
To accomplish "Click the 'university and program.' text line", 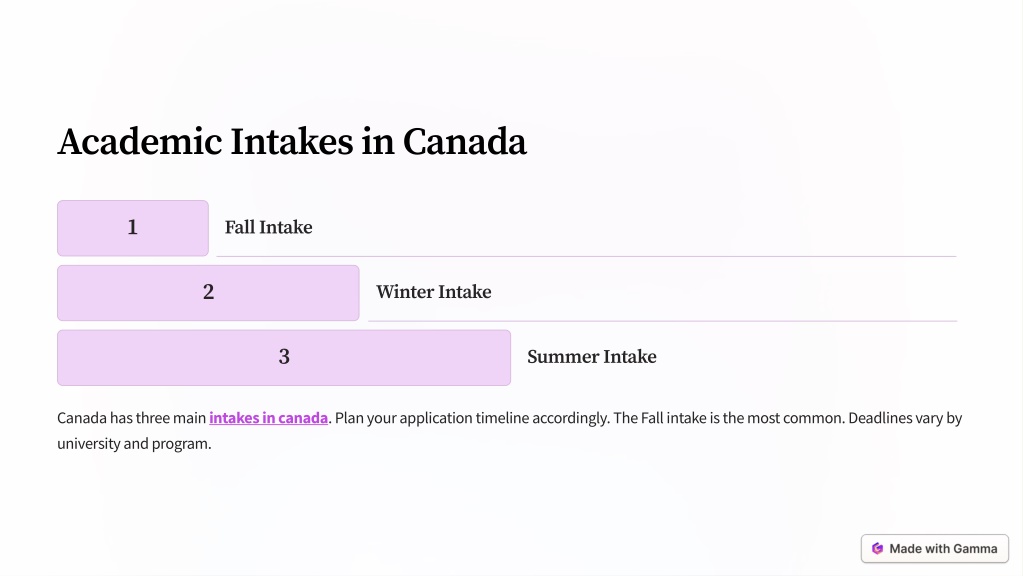I will (x=134, y=444).
